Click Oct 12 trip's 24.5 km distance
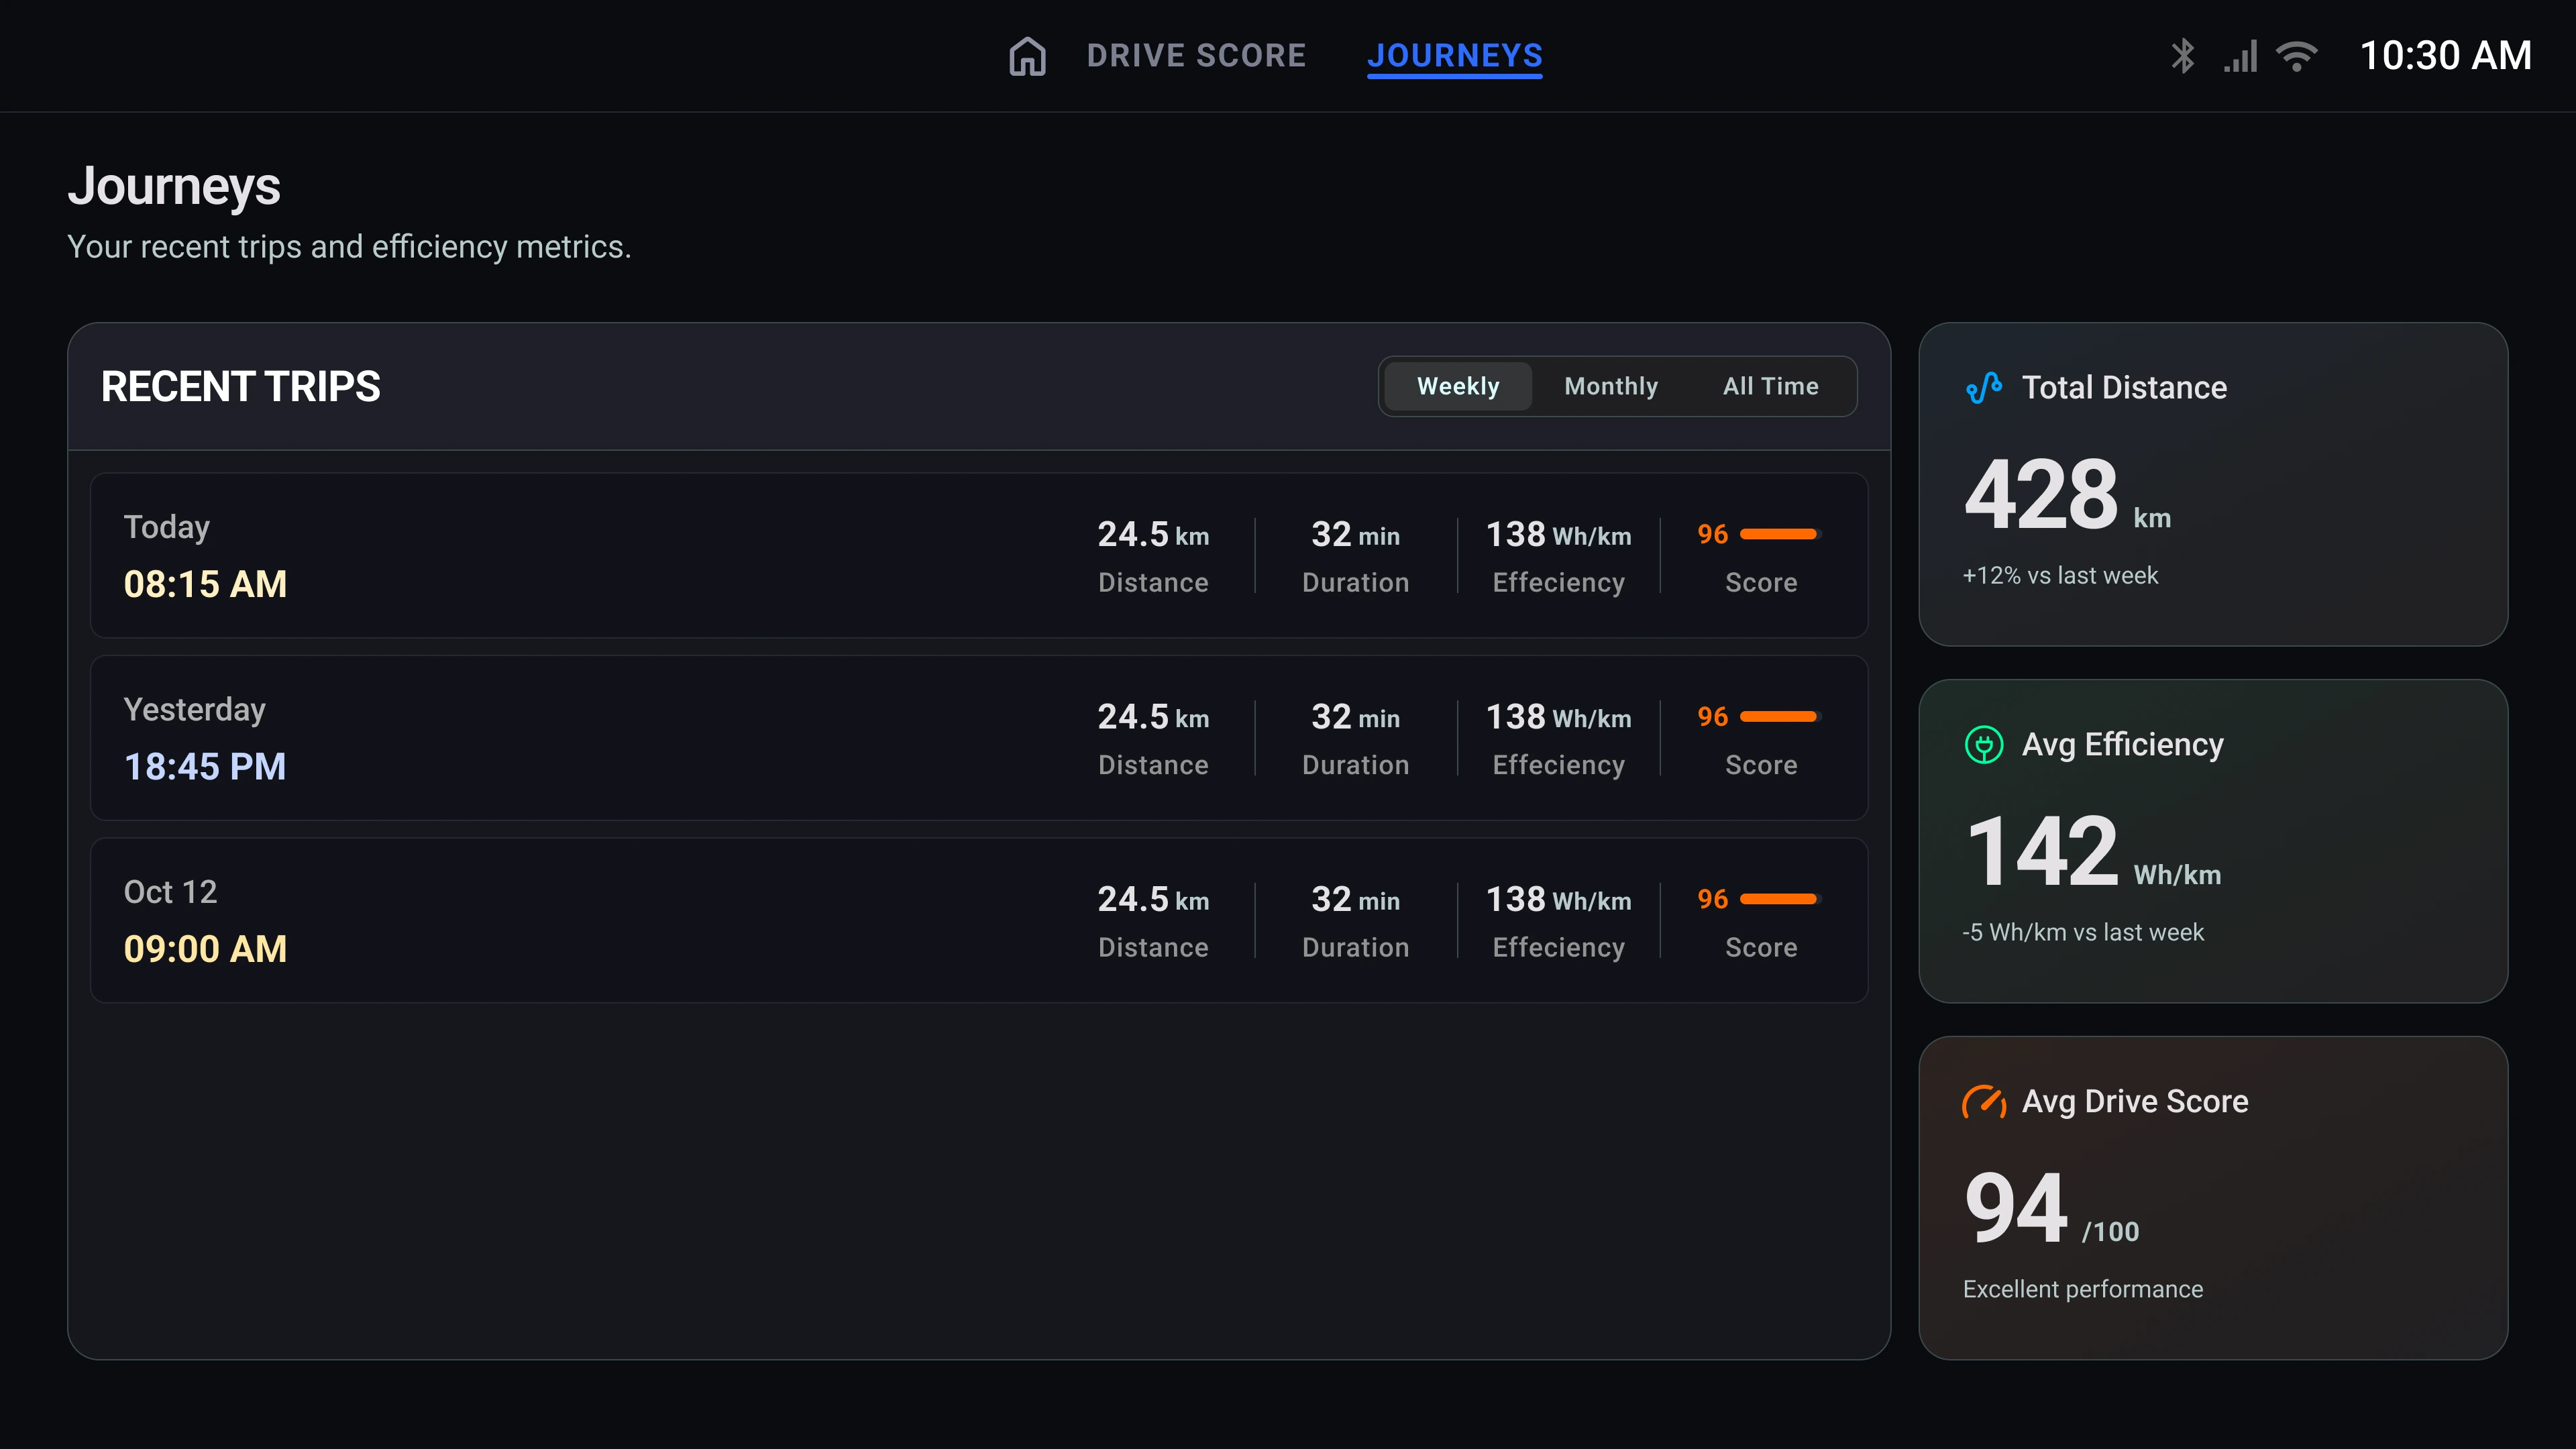2576x1449 pixels. pyautogui.click(x=1153, y=899)
